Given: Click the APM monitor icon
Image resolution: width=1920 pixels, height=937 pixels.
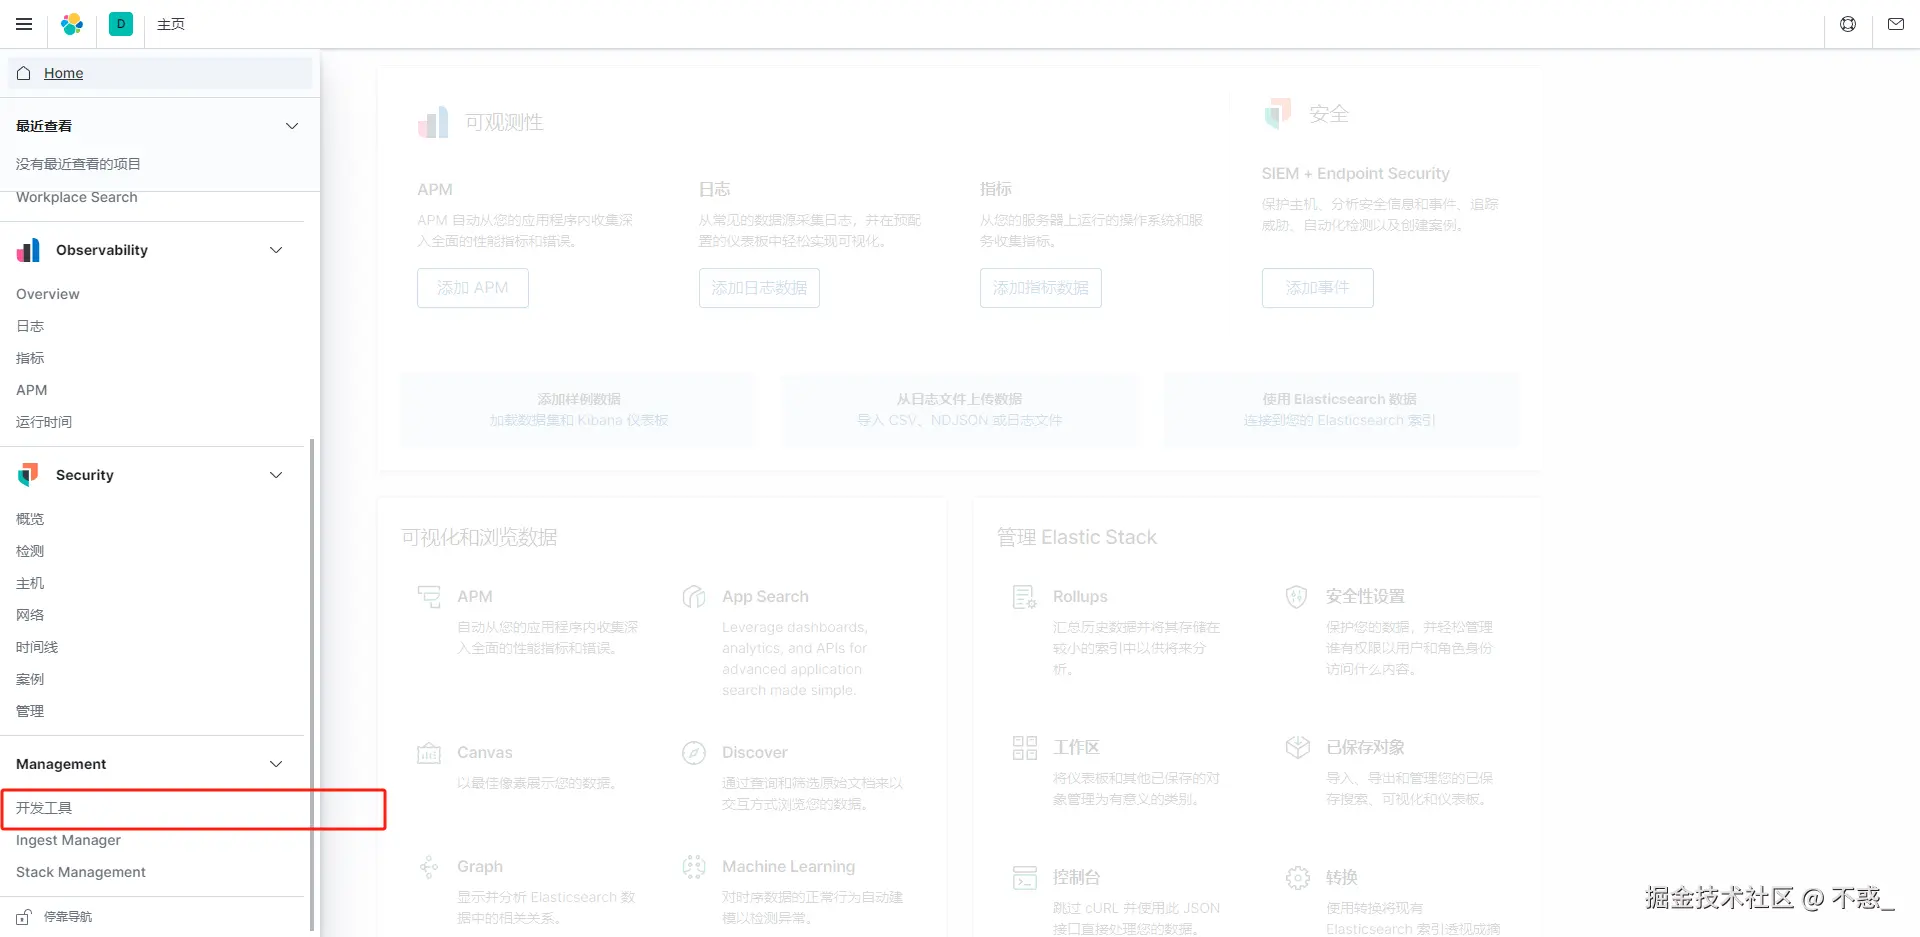Looking at the screenshot, I should pyautogui.click(x=429, y=597).
